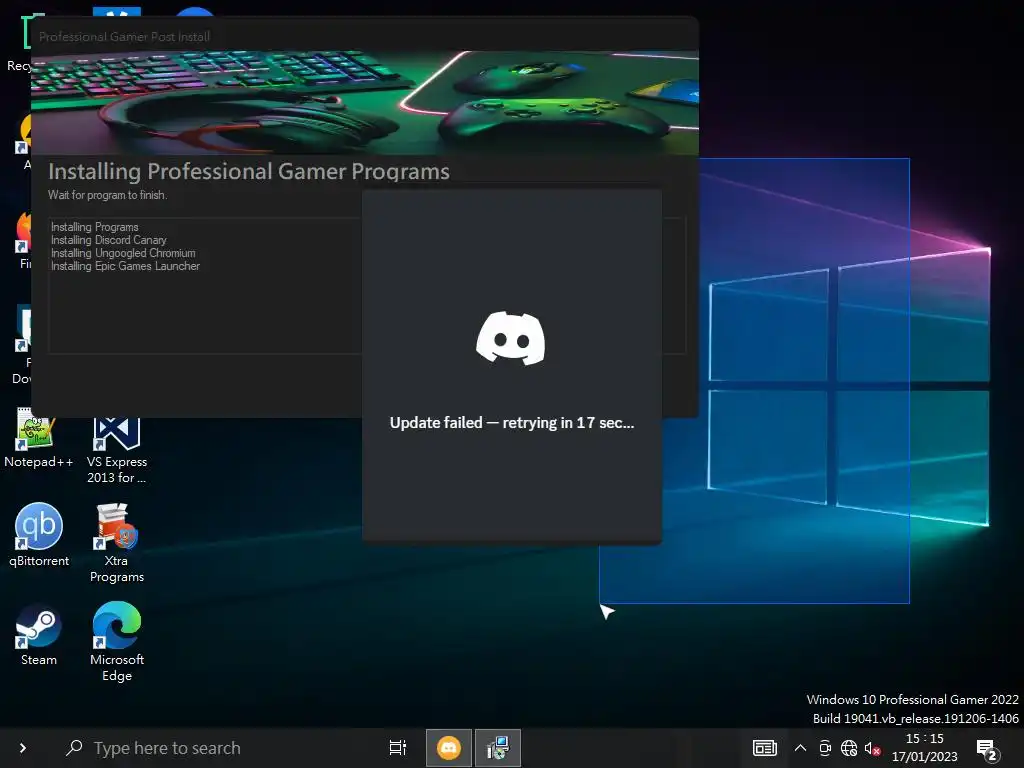Open the network globe tray icon

[x=848, y=748]
